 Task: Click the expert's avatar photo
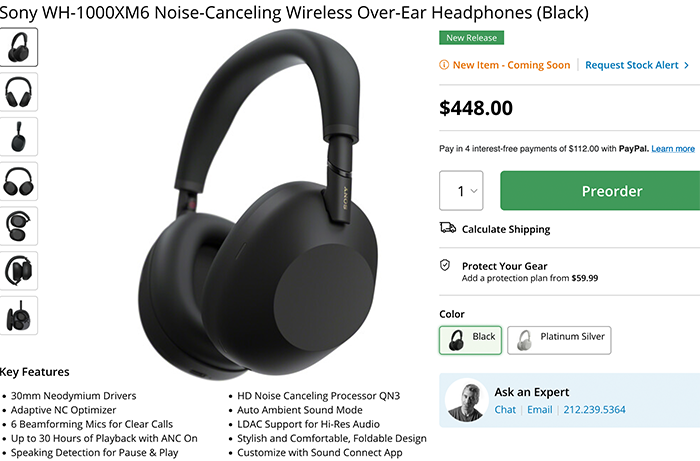coord(467,400)
